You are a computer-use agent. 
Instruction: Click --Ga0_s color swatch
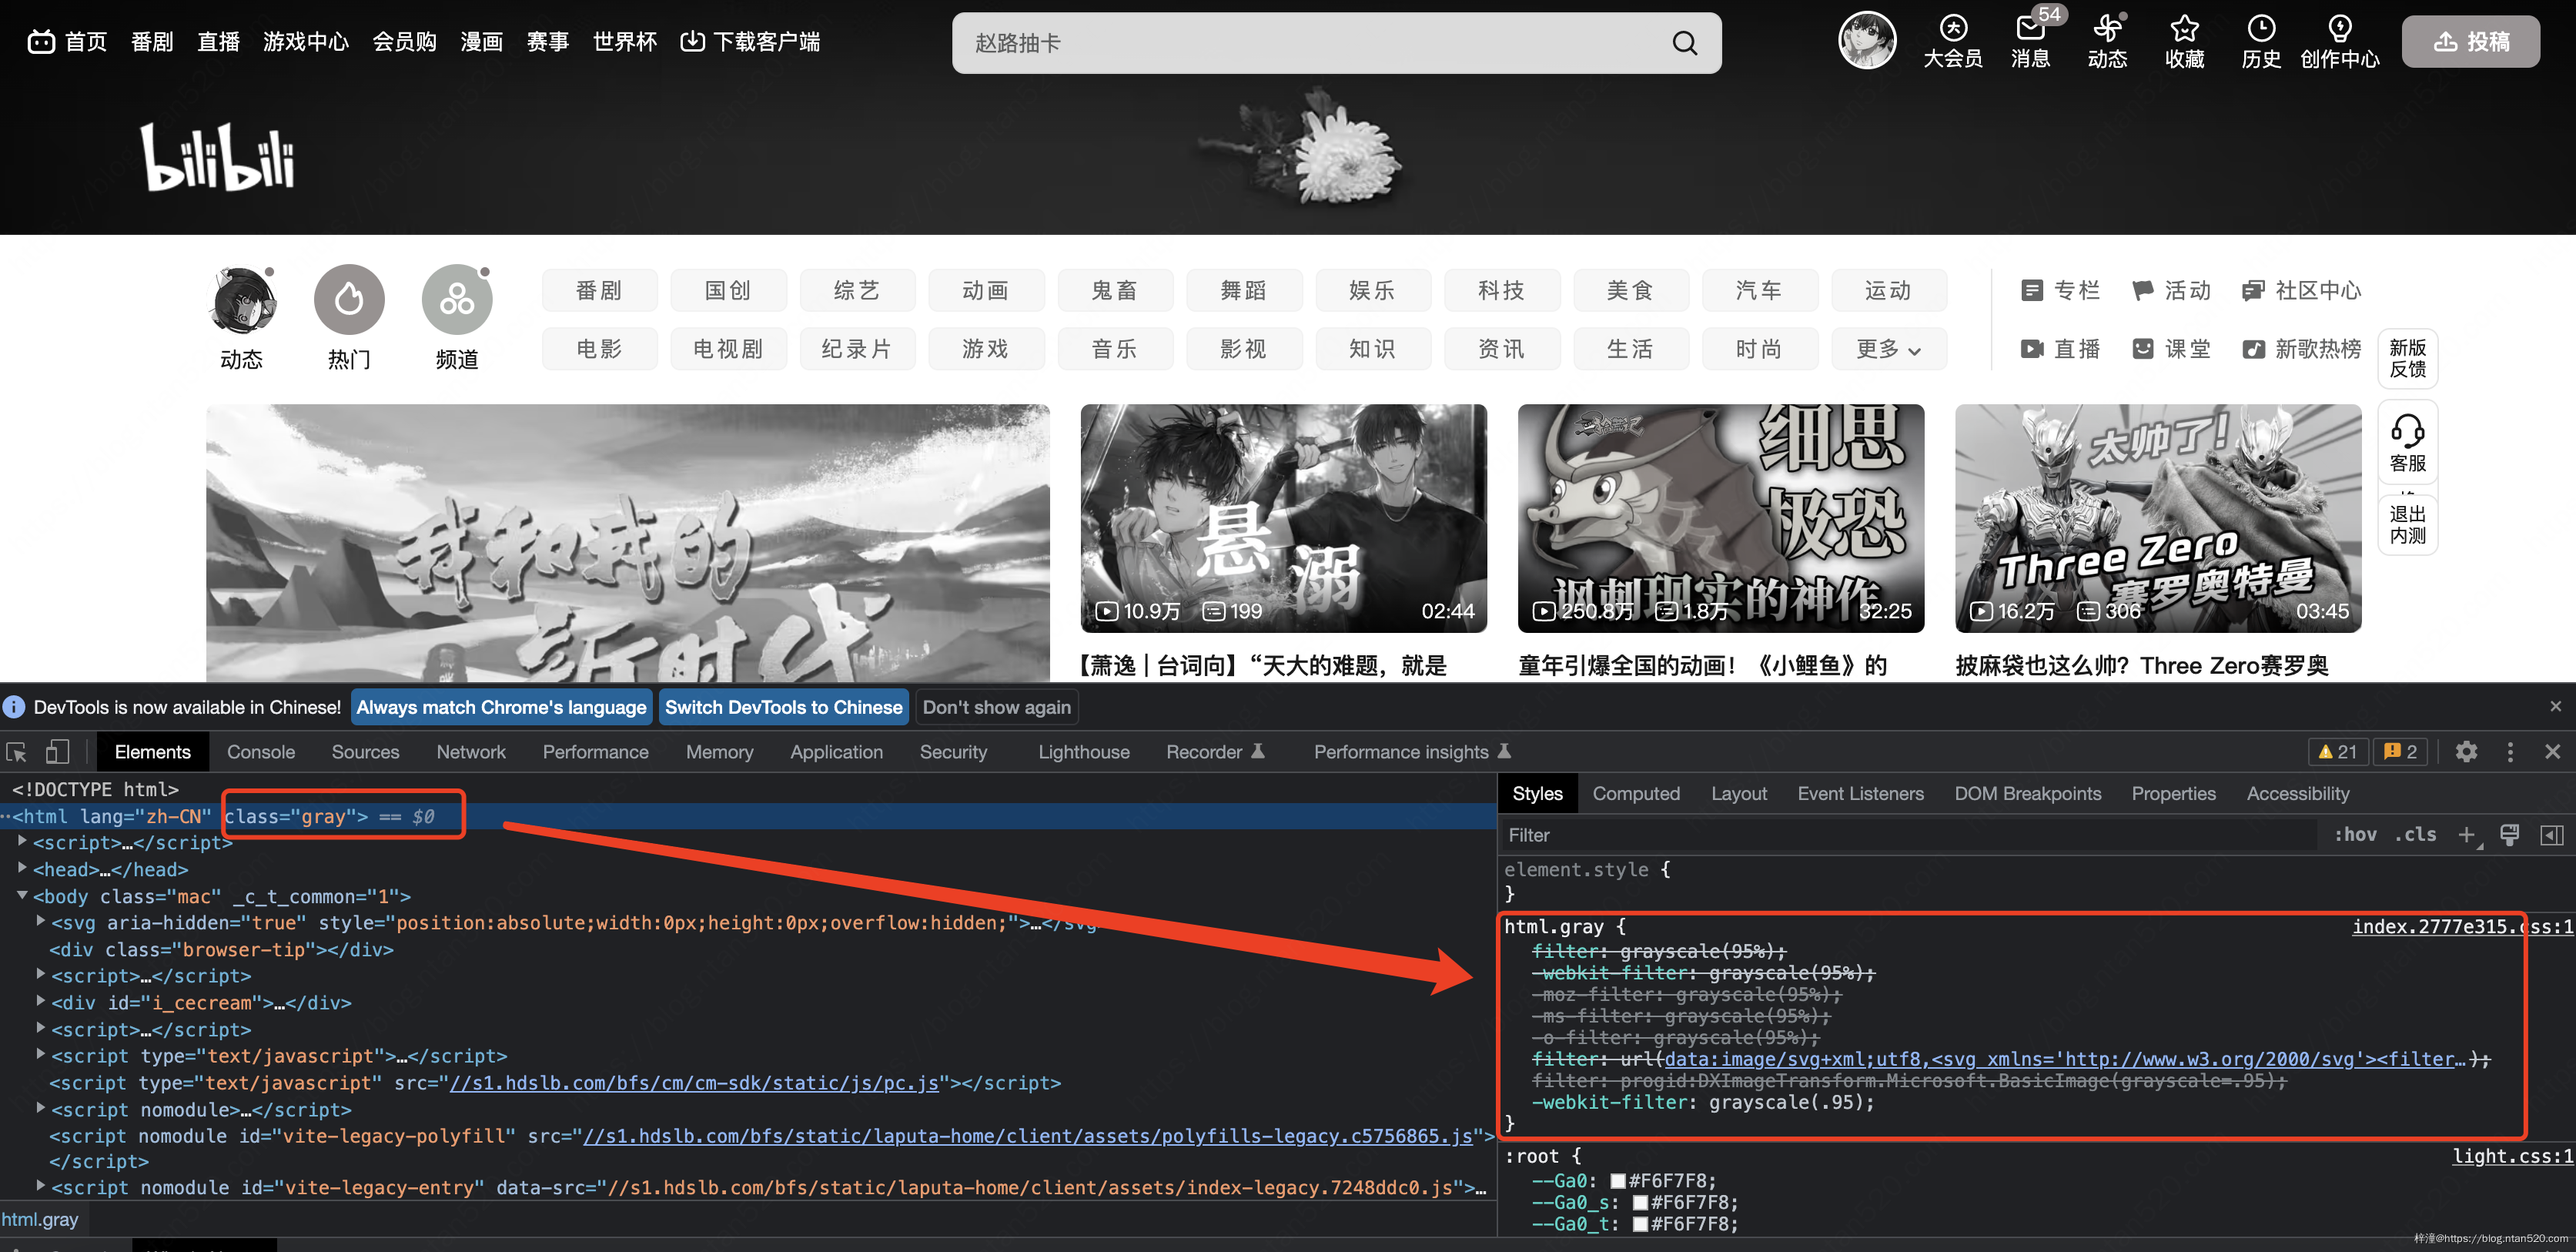point(1640,1203)
